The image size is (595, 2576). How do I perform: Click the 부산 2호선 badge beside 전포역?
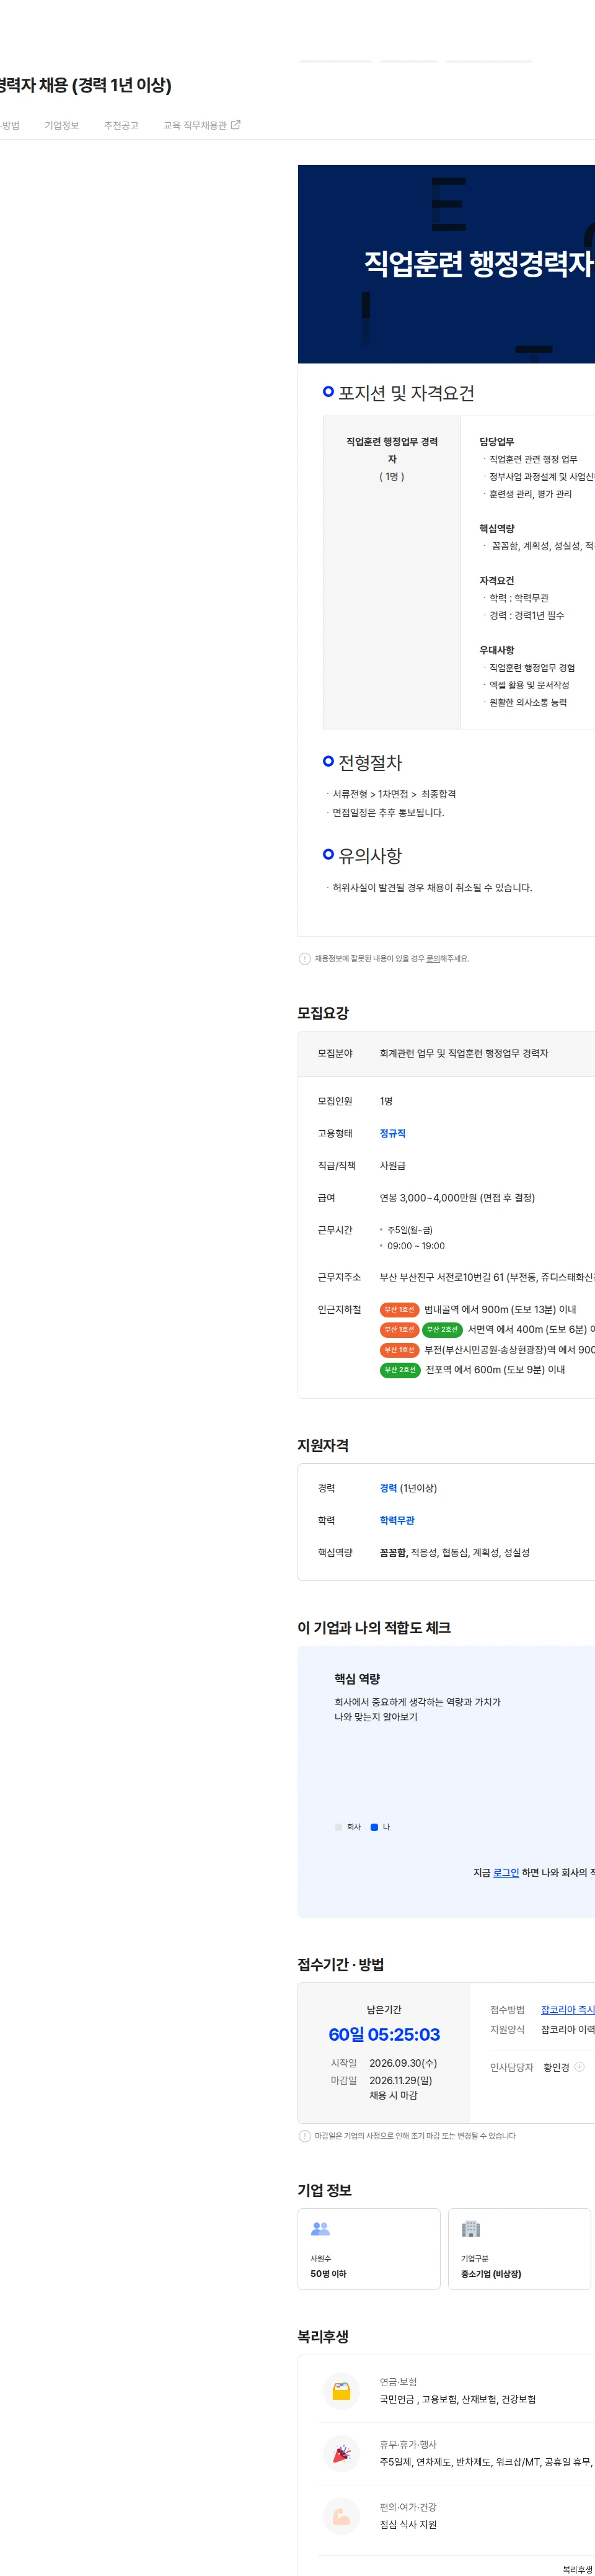click(x=400, y=1369)
